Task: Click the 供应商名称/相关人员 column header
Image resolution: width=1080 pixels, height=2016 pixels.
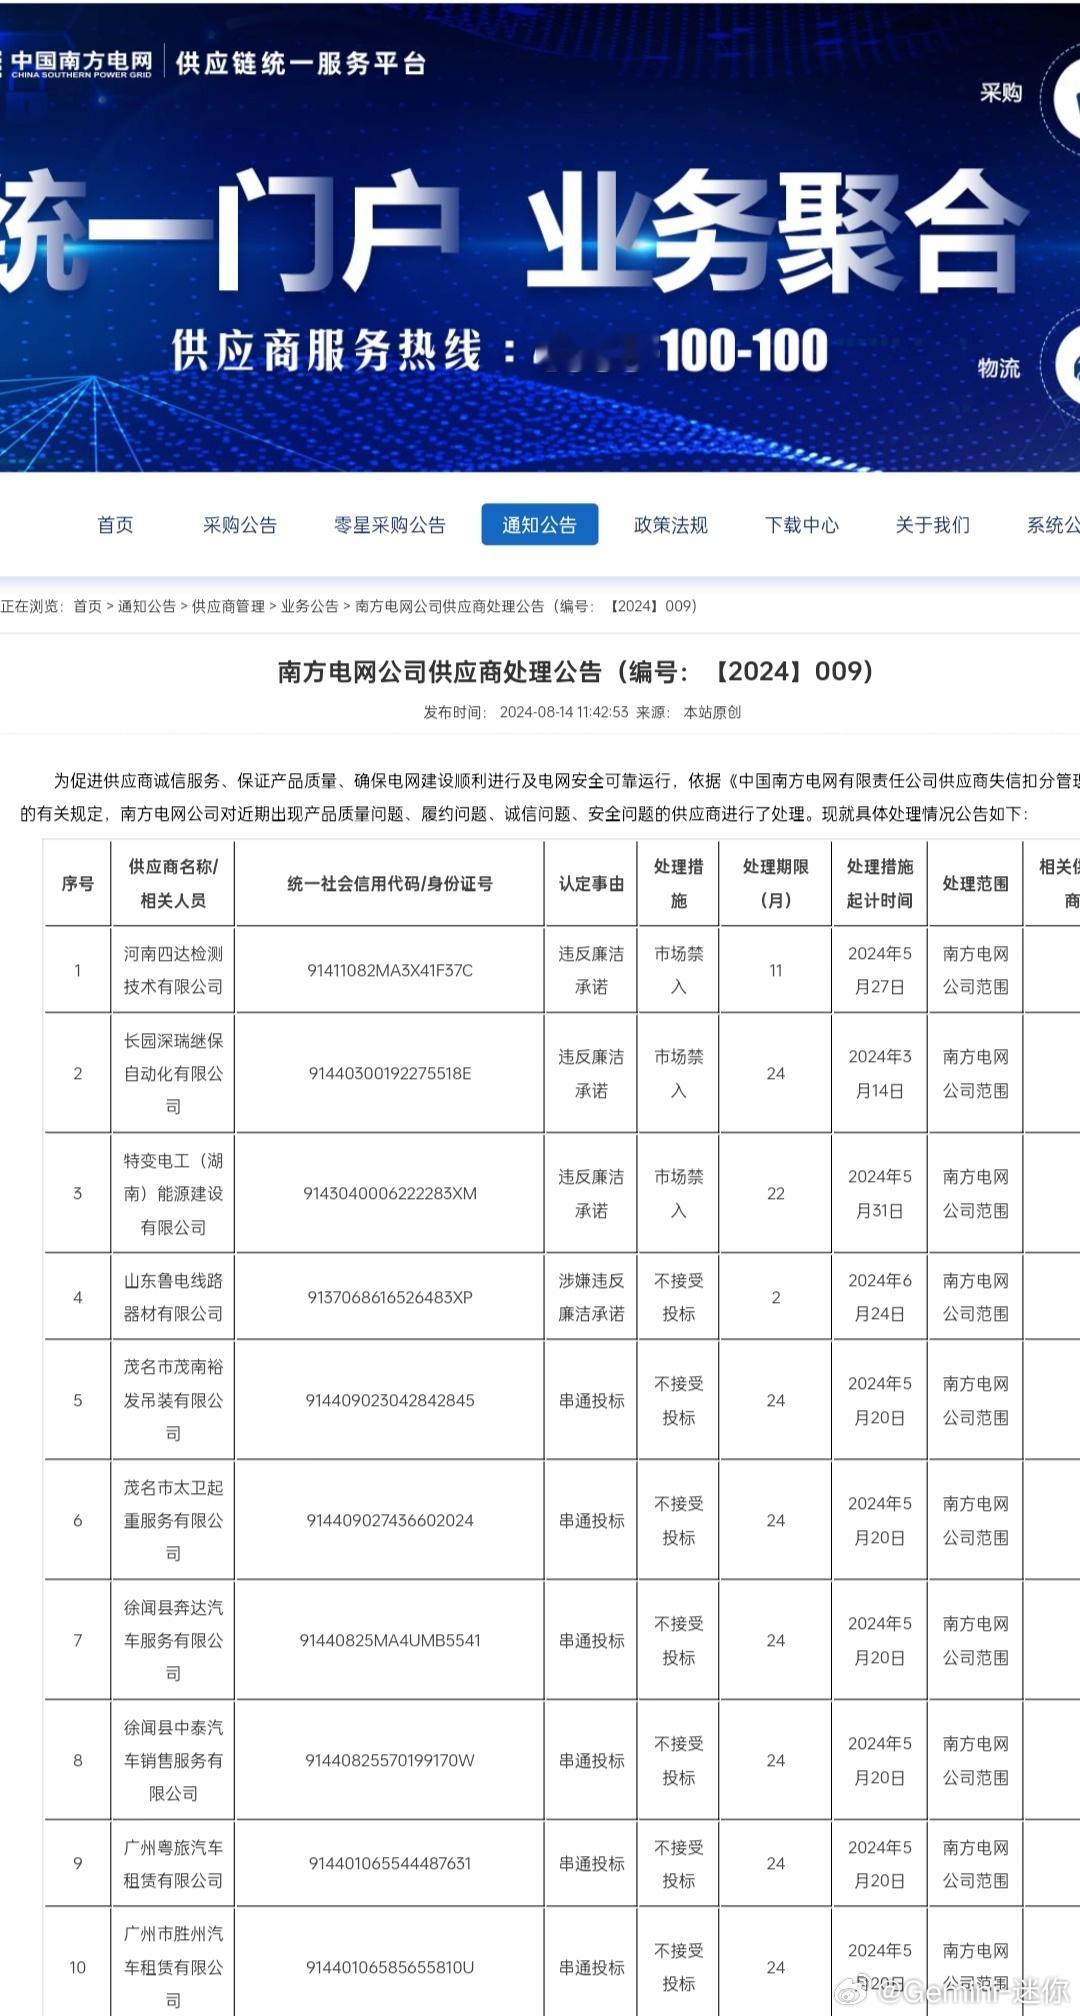Action: pos(173,883)
